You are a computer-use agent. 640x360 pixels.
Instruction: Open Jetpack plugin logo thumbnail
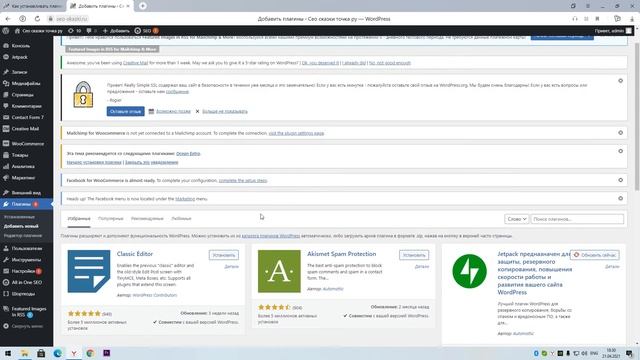pos(469,271)
